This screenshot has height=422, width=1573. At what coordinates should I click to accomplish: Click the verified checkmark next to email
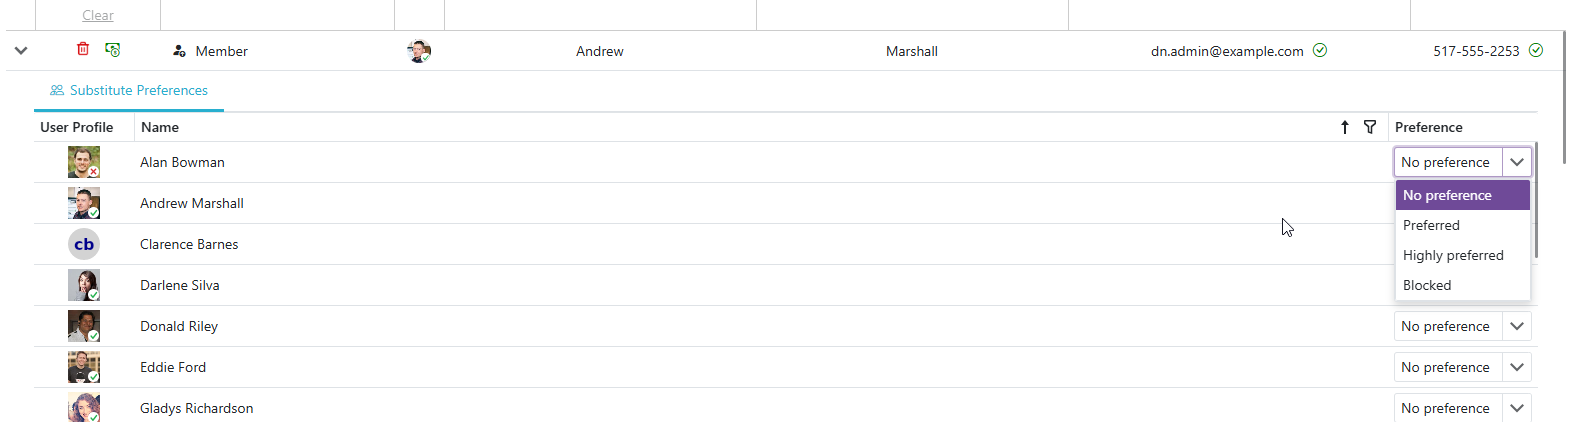[1320, 50]
